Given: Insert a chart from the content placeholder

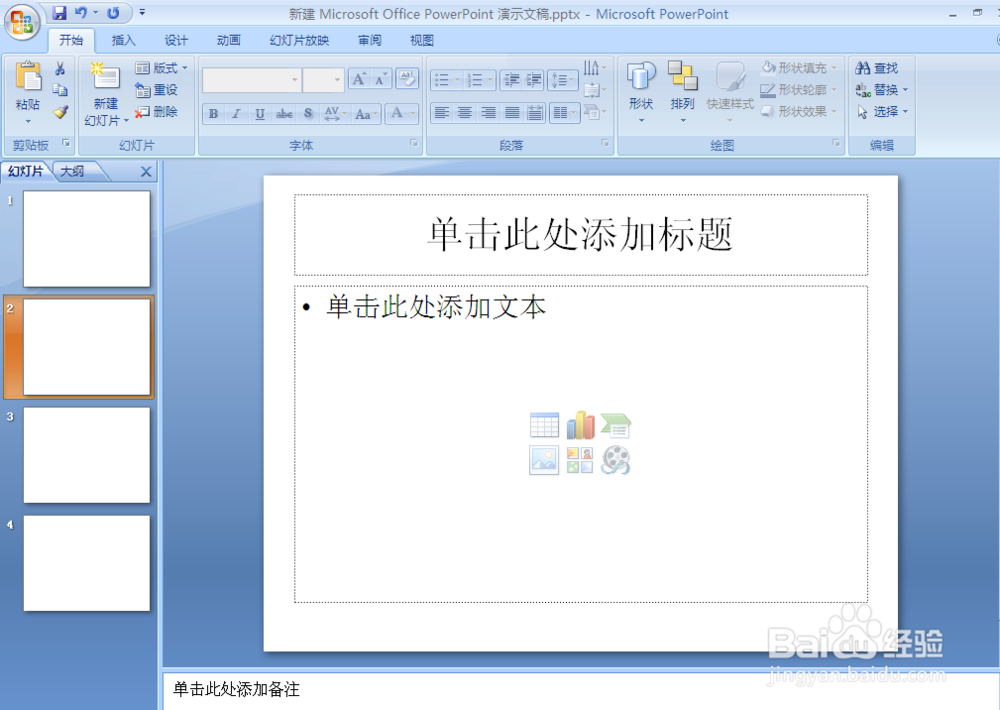Looking at the screenshot, I should 581,424.
